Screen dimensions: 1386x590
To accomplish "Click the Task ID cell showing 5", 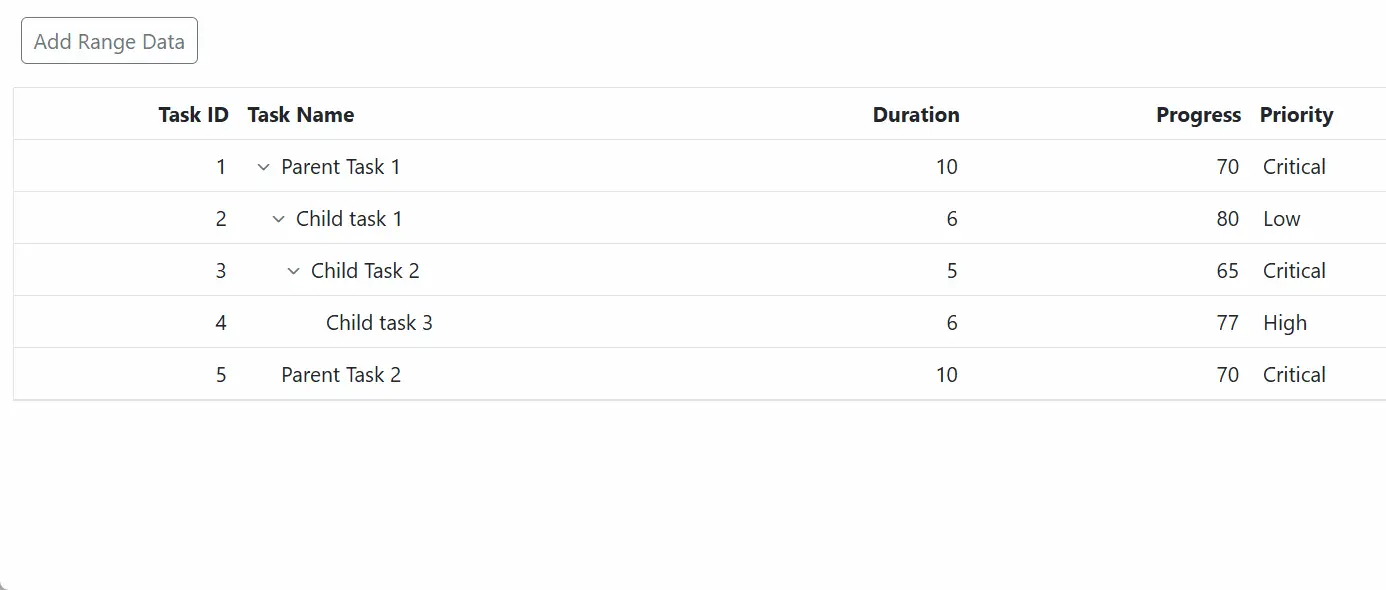I will pyautogui.click(x=221, y=374).
